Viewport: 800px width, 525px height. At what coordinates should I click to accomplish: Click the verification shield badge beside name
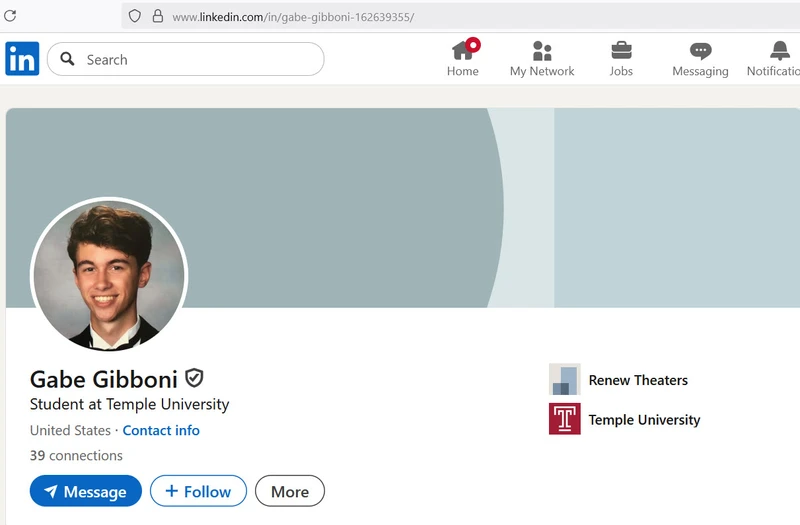pos(194,378)
